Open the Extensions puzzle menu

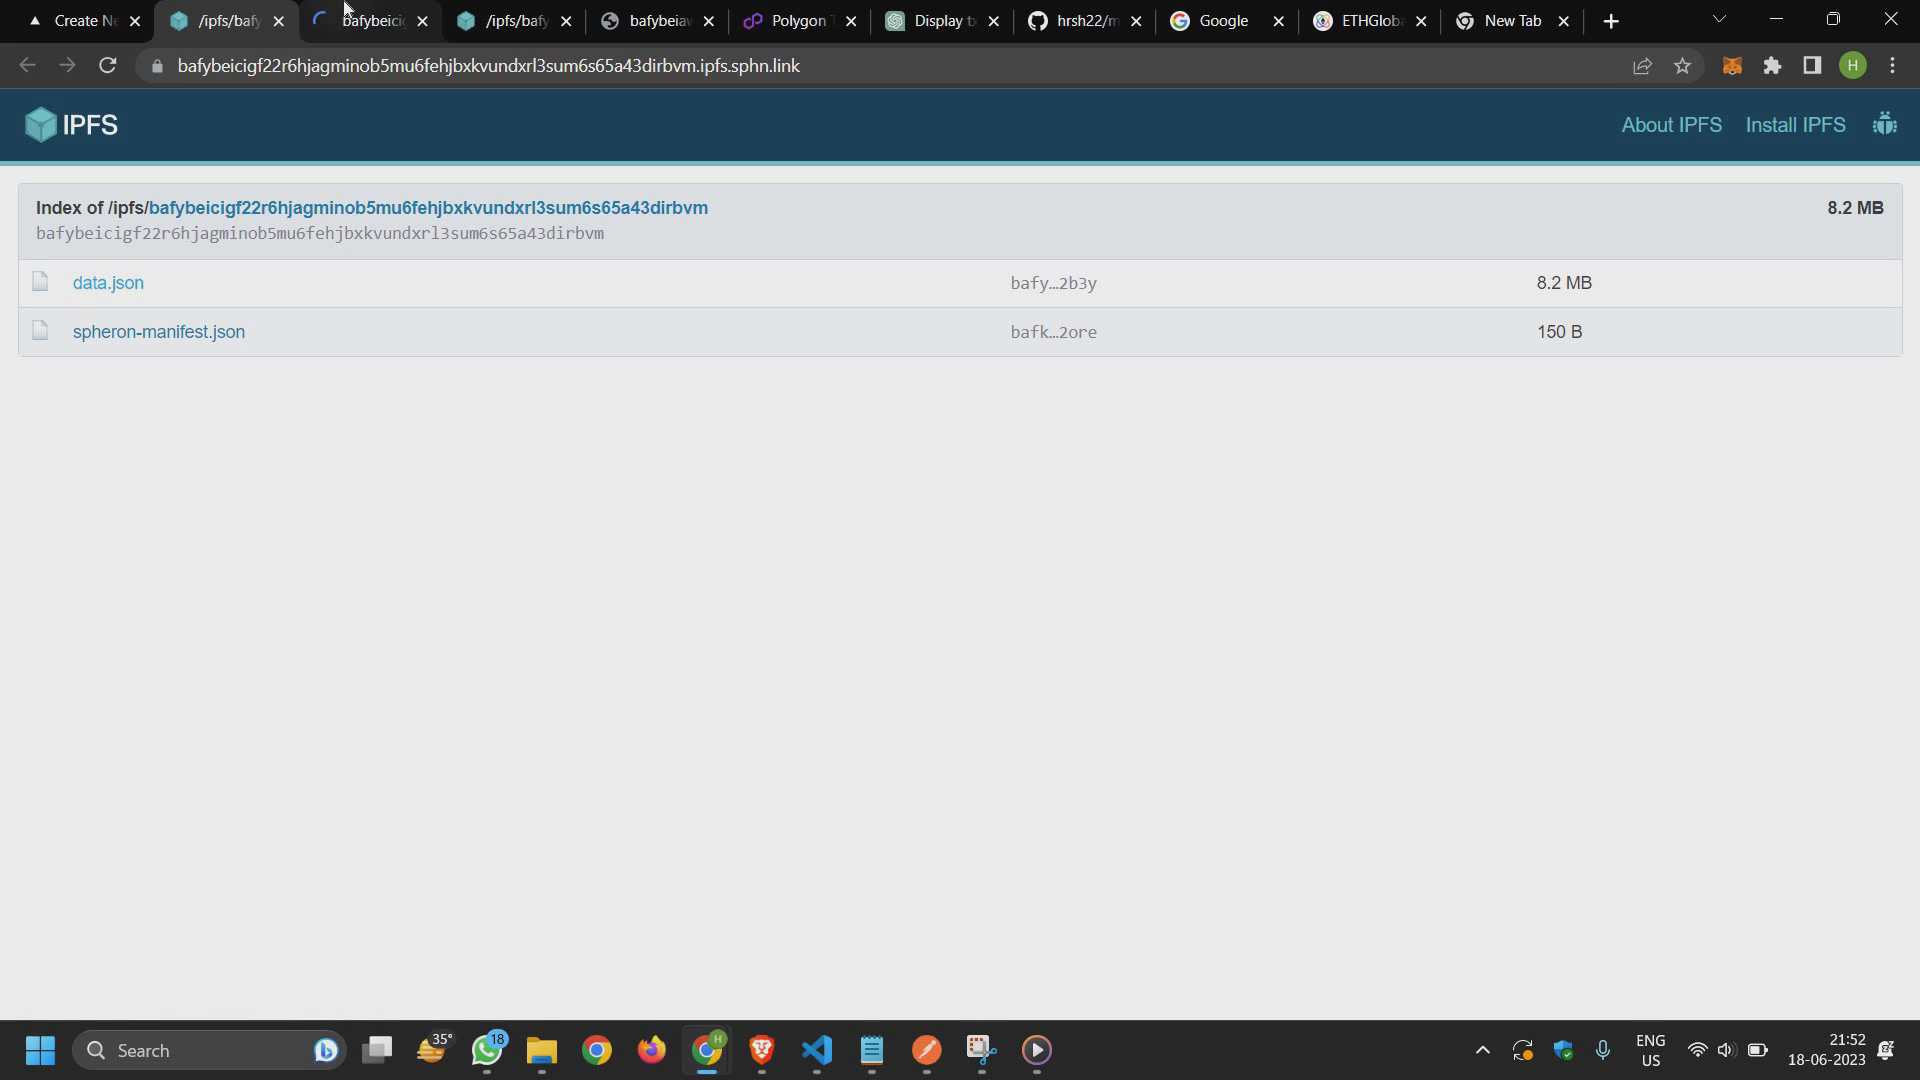coord(1772,66)
